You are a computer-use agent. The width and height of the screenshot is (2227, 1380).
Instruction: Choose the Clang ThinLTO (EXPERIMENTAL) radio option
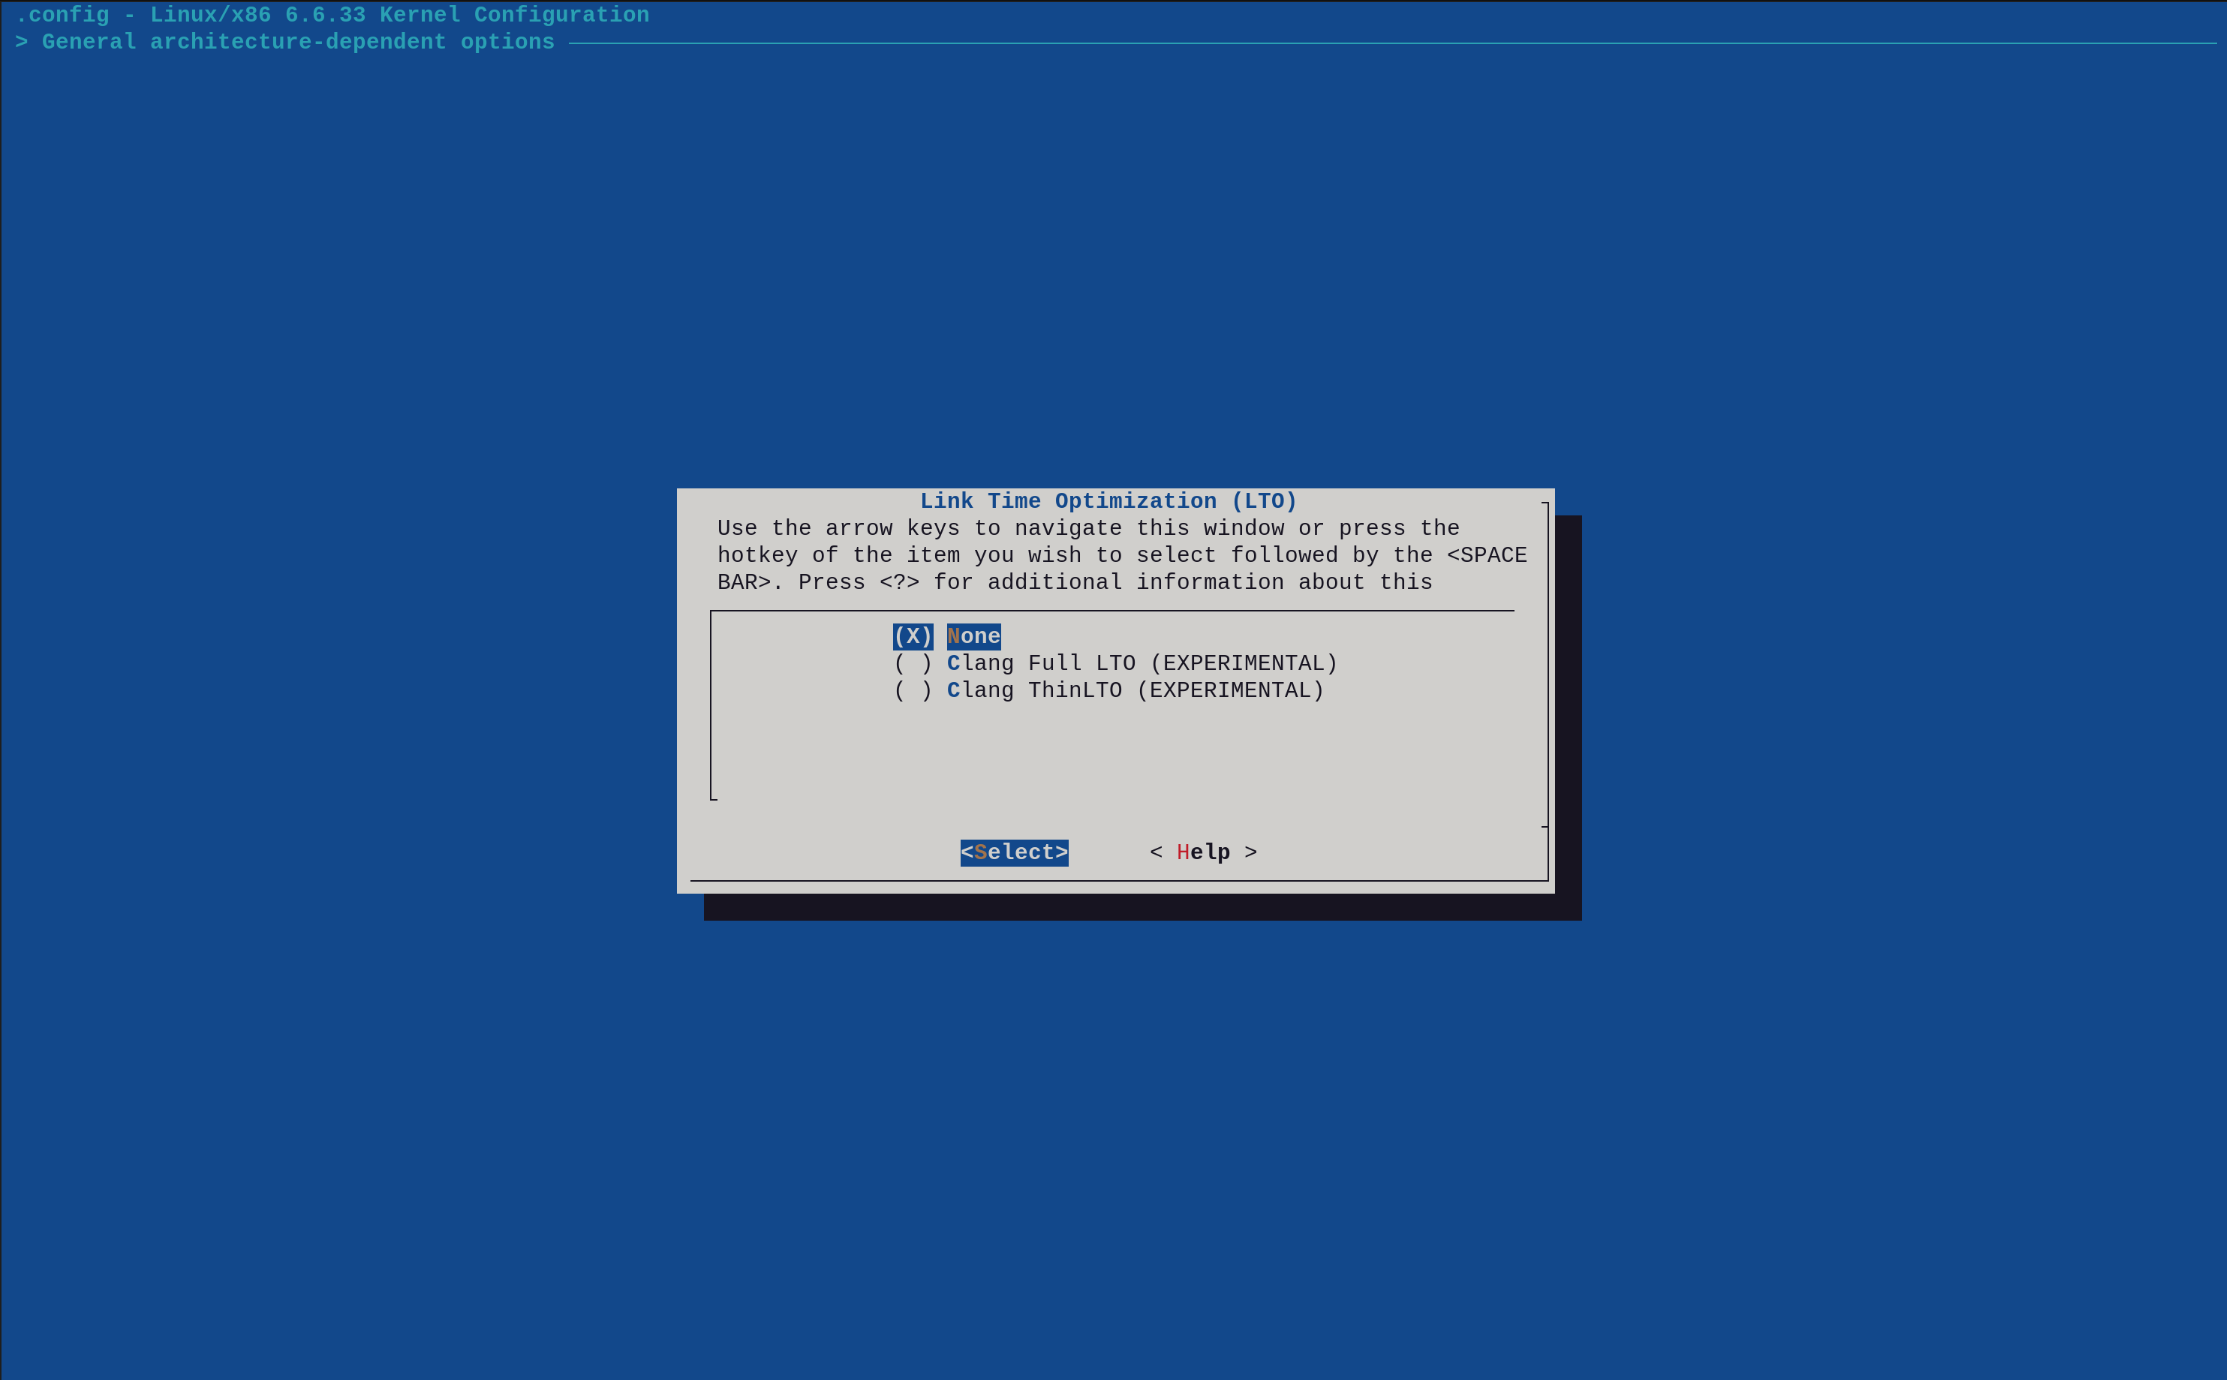(x=1109, y=691)
